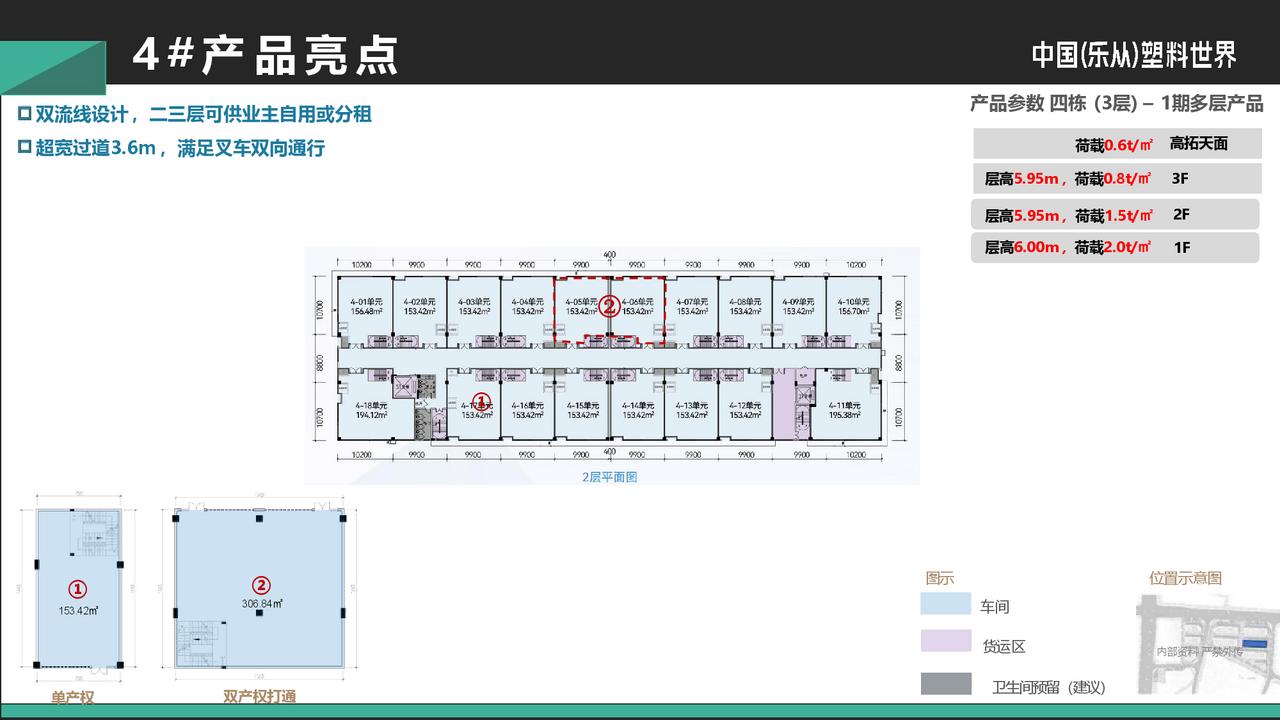Click the 车间 legend label

pos(995,607)
